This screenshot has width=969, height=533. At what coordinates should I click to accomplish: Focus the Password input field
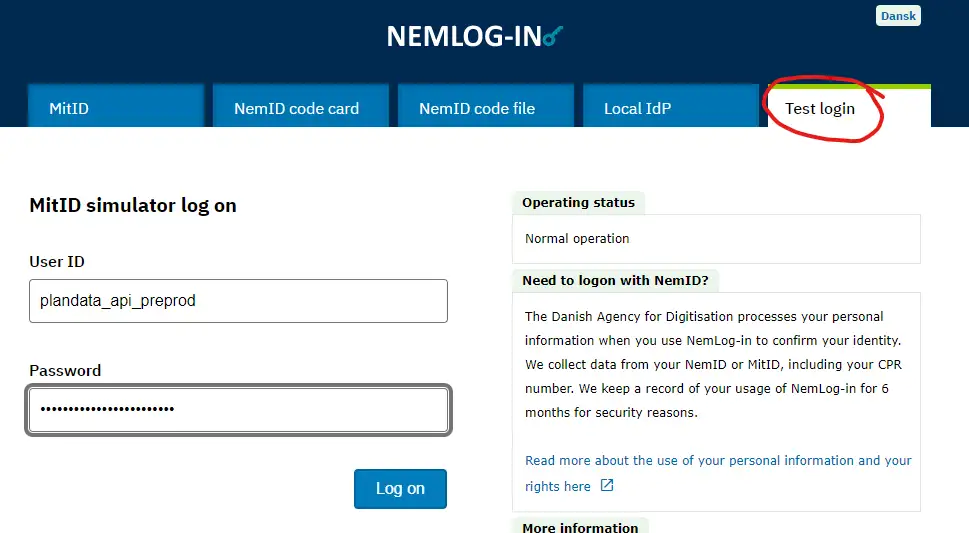[238, 410]
